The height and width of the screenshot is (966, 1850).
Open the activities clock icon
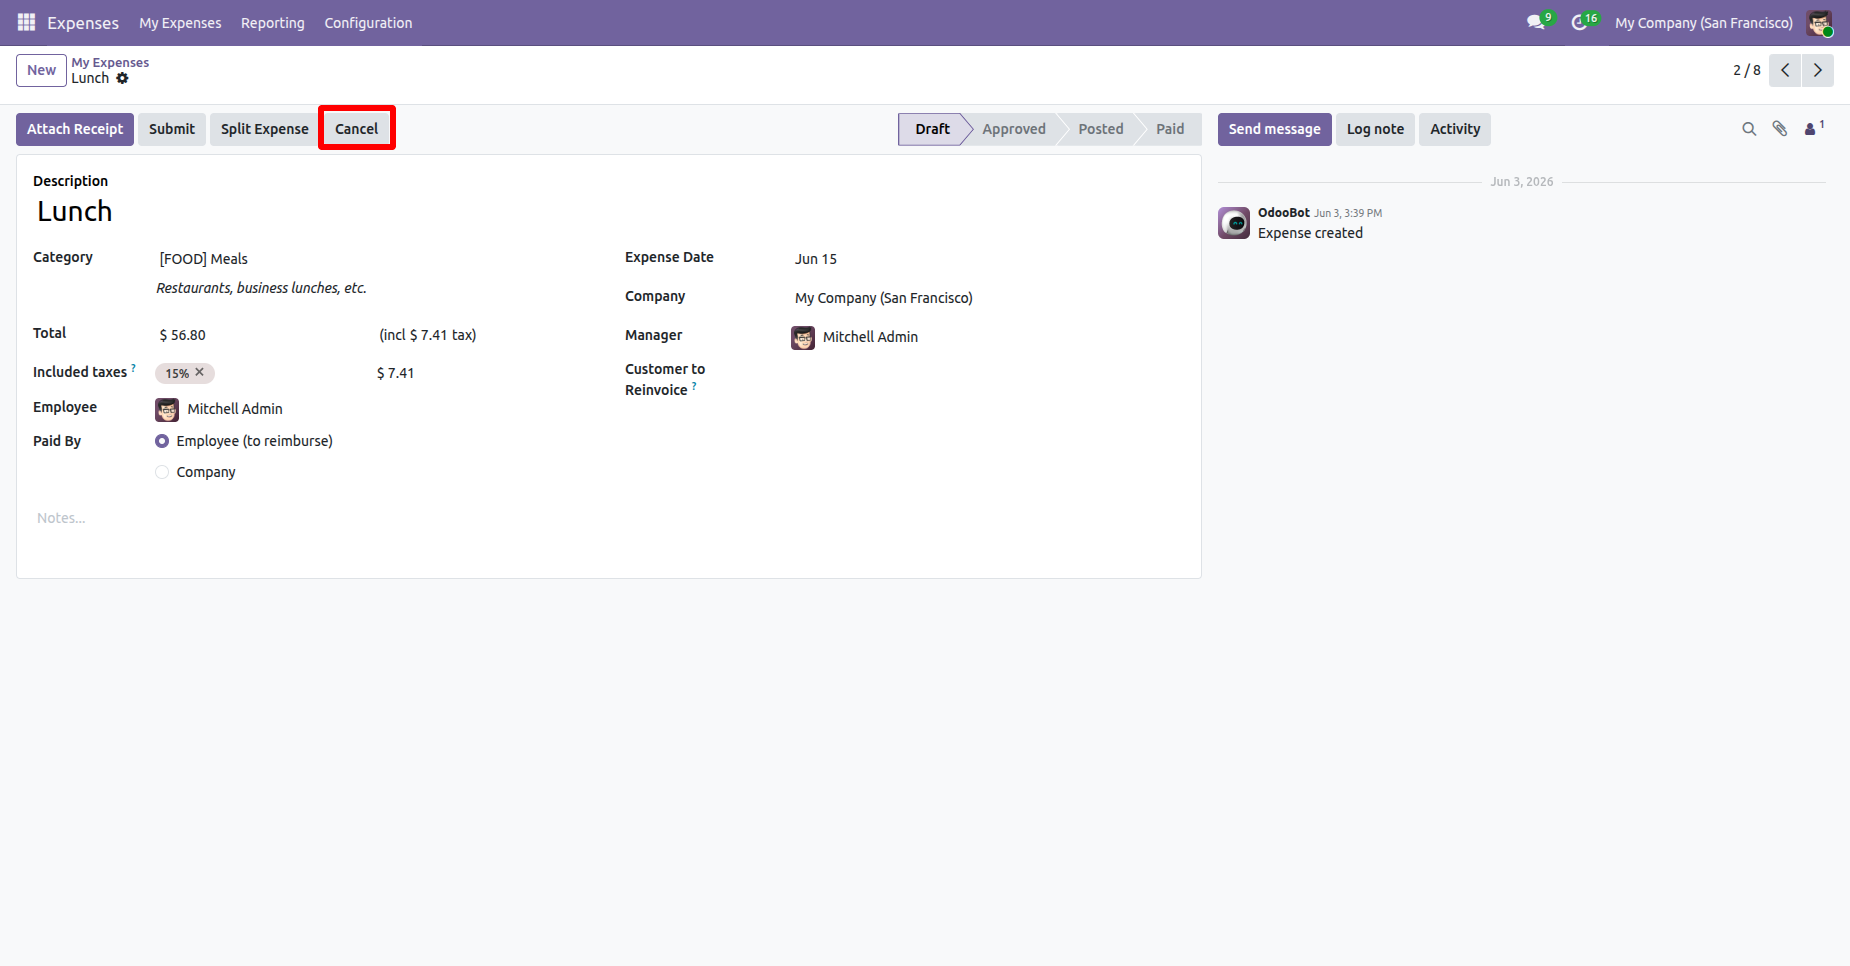[1582, 22]
